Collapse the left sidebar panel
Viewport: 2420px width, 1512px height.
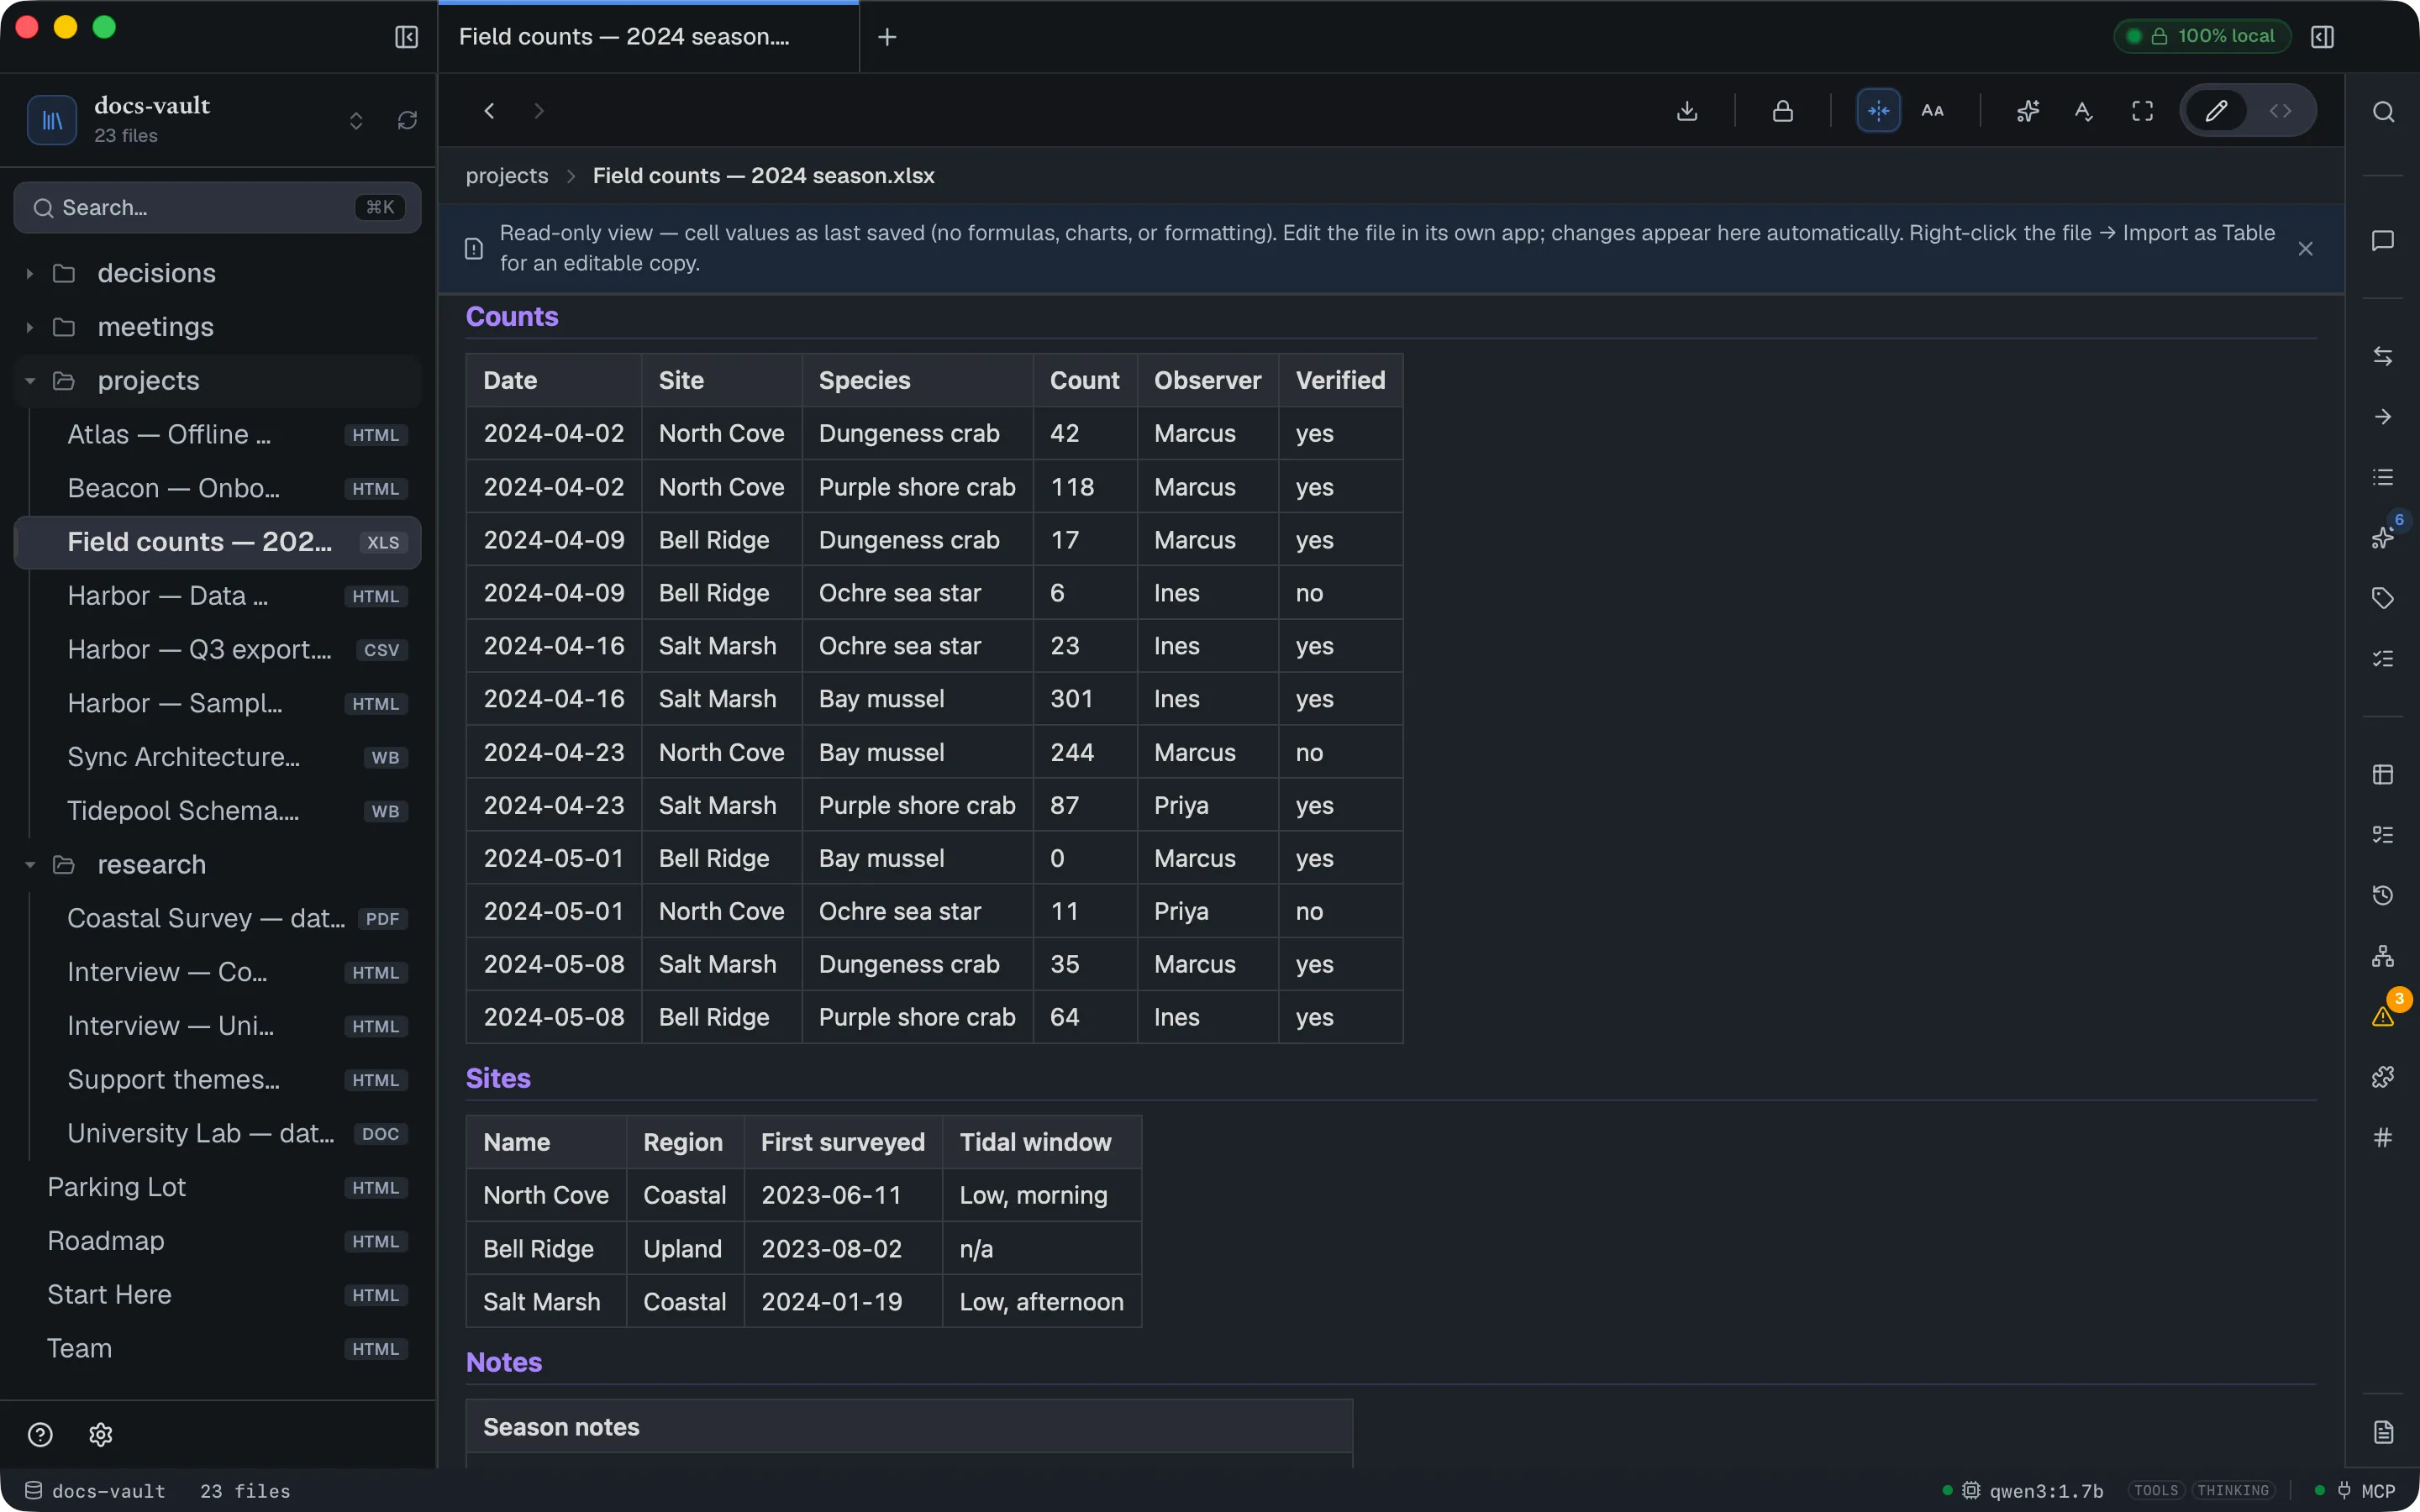(x=406, y=37)
